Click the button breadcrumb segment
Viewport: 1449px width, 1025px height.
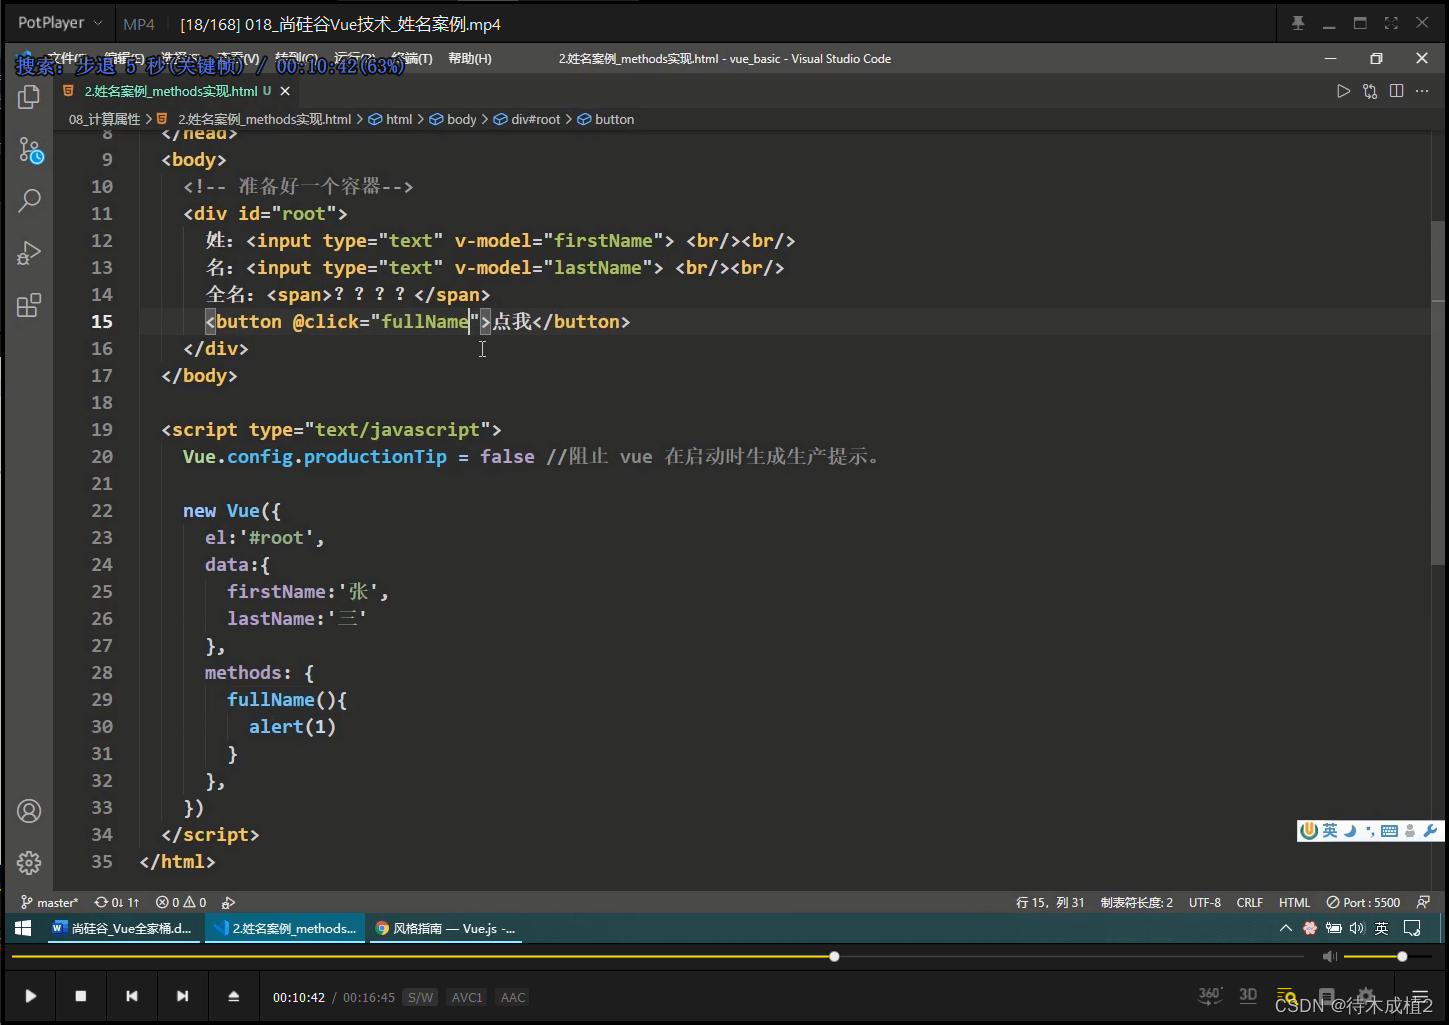pyautogui.click(x=606, y=119)
